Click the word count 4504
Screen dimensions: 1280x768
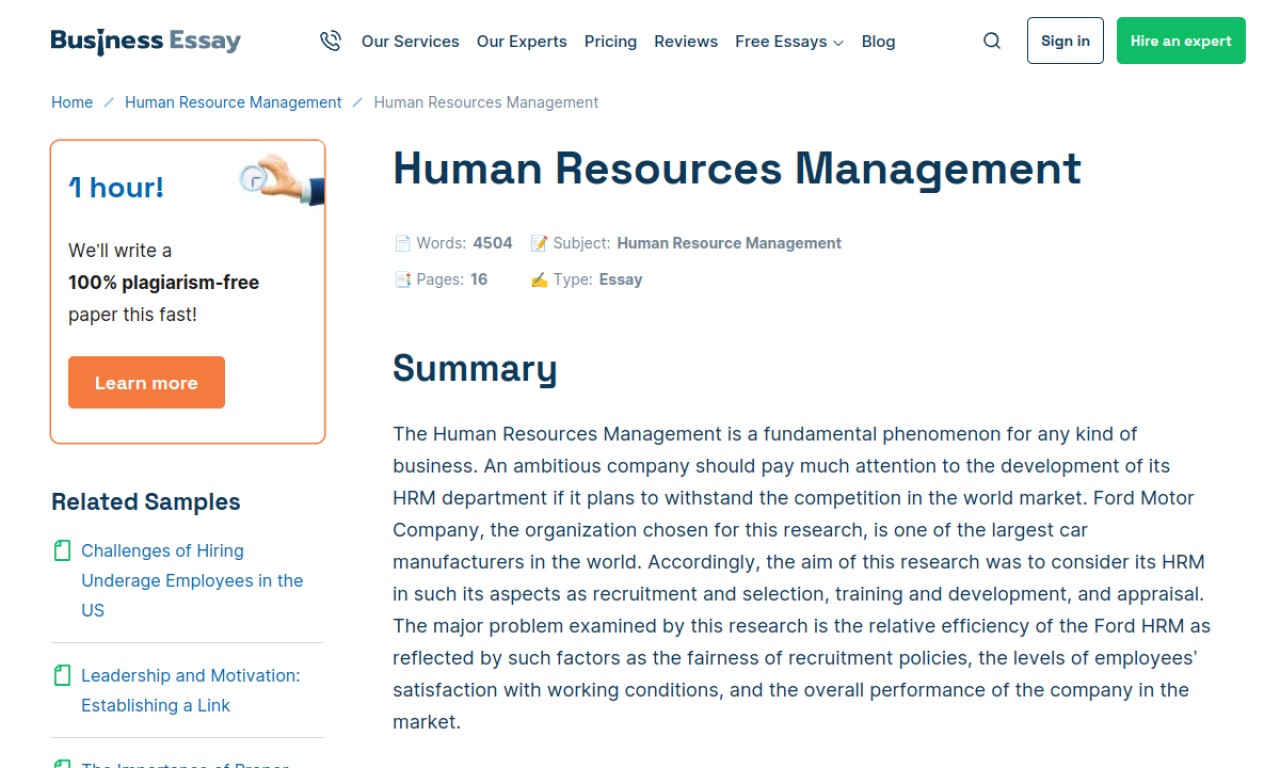(493, 243)
